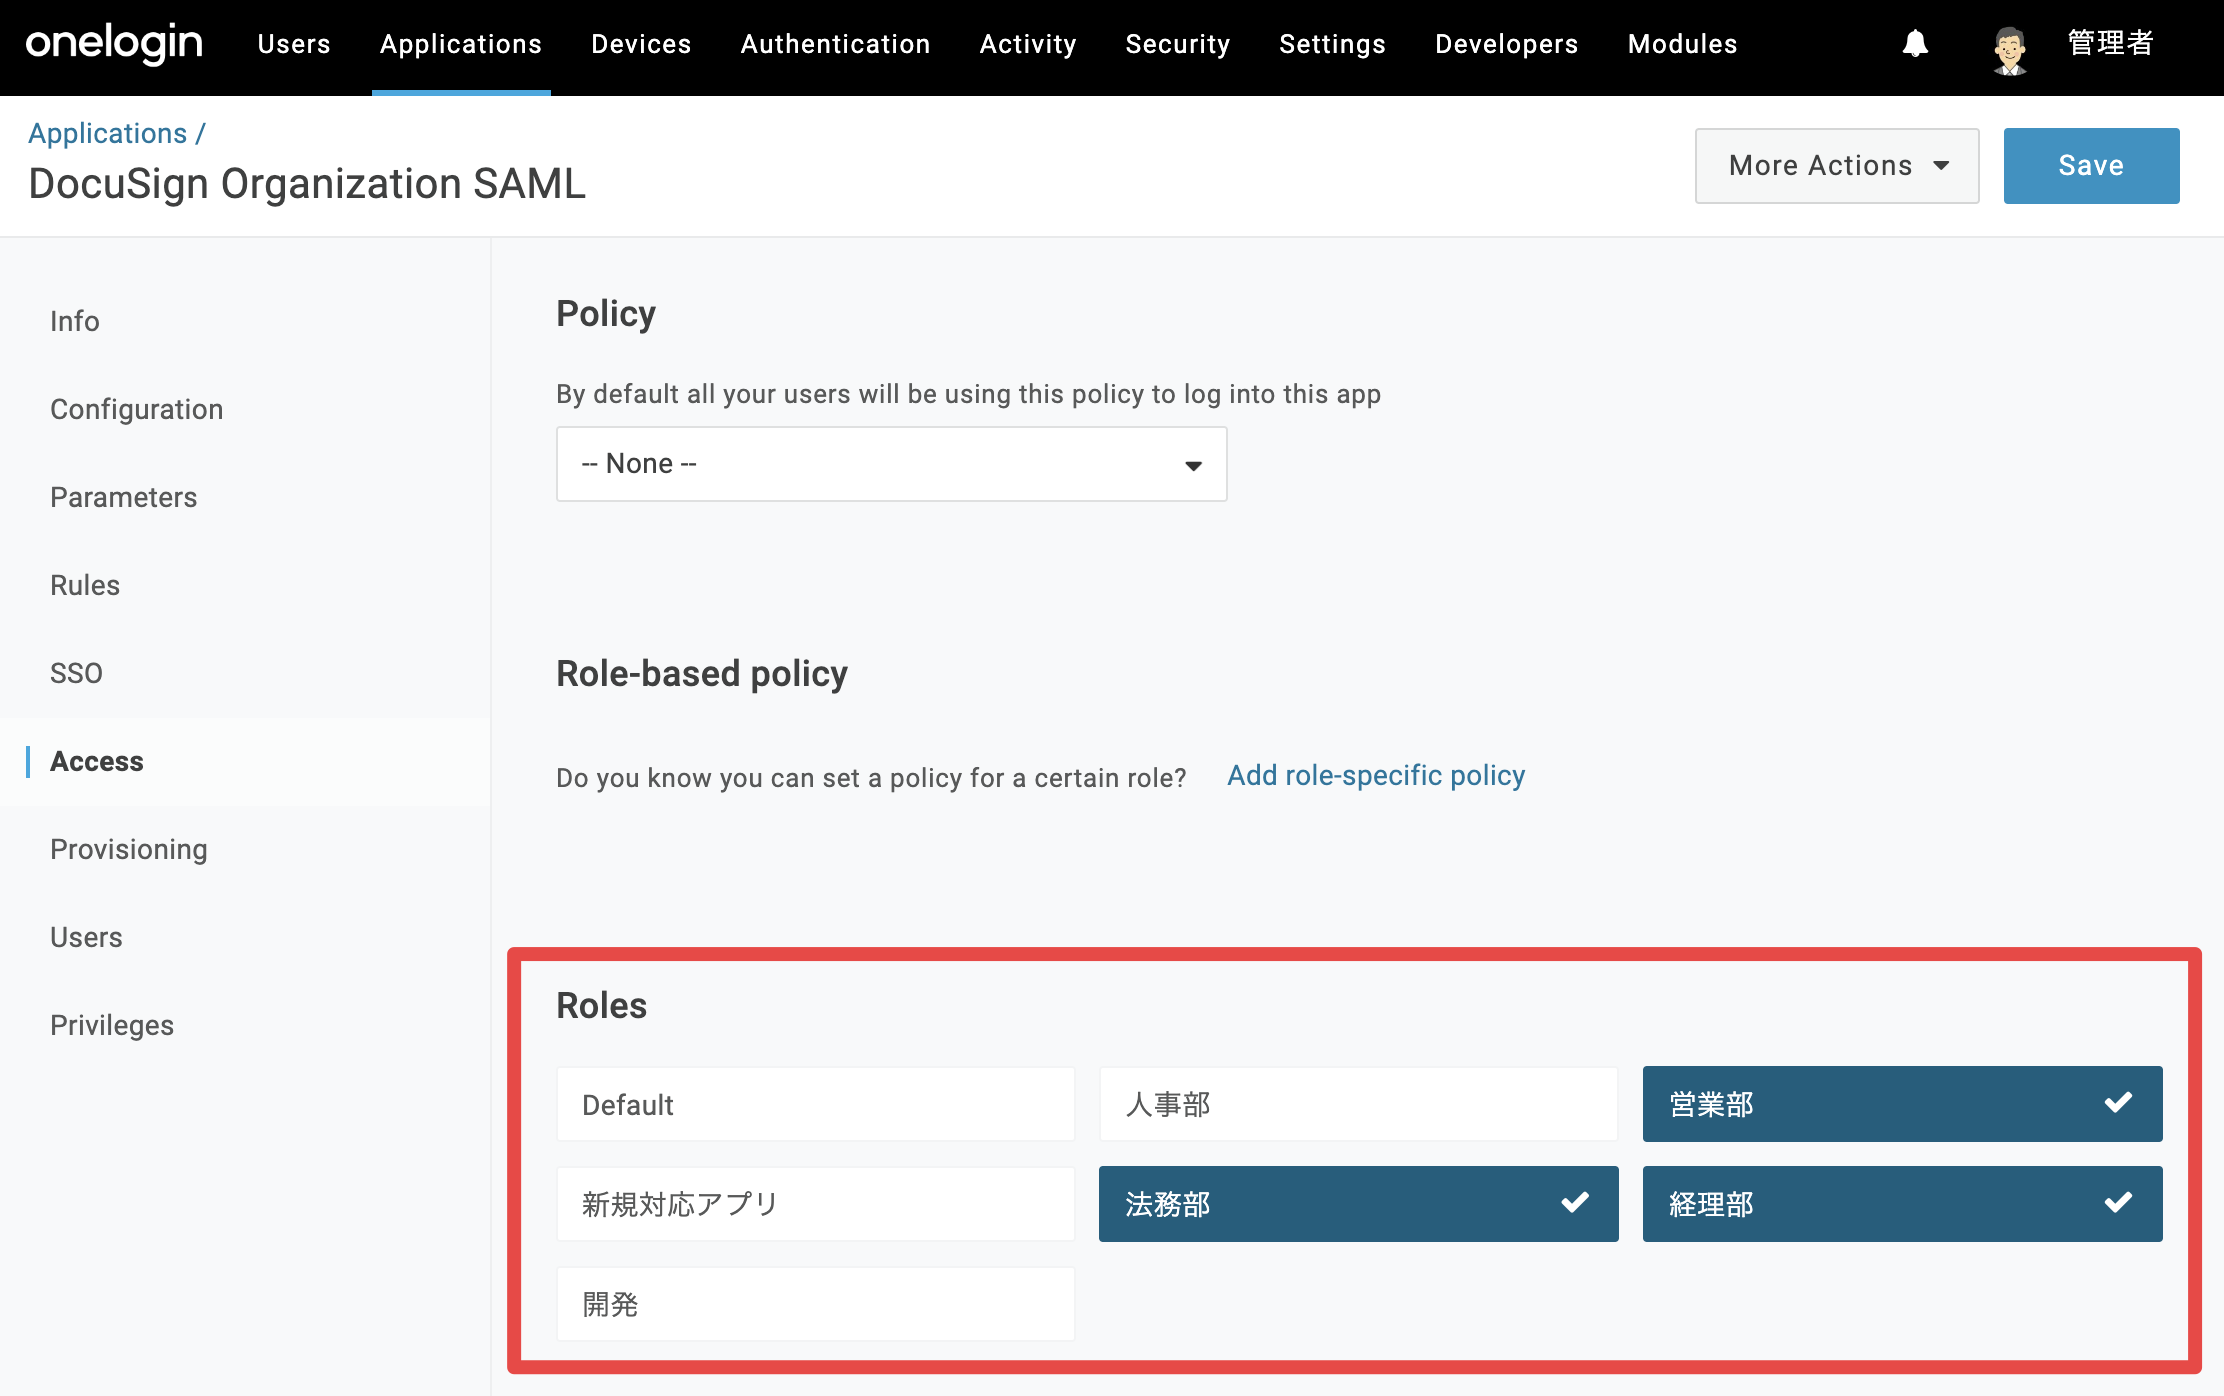This screenshot has height=1396, width=2224.
Task: Open the Parameters sidebar tab
Action: point(124,497)
